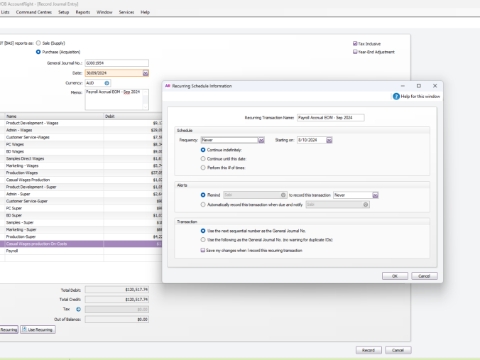Select the Customer Service-Wages row
The image size is (480, 360).
point(81,137)
